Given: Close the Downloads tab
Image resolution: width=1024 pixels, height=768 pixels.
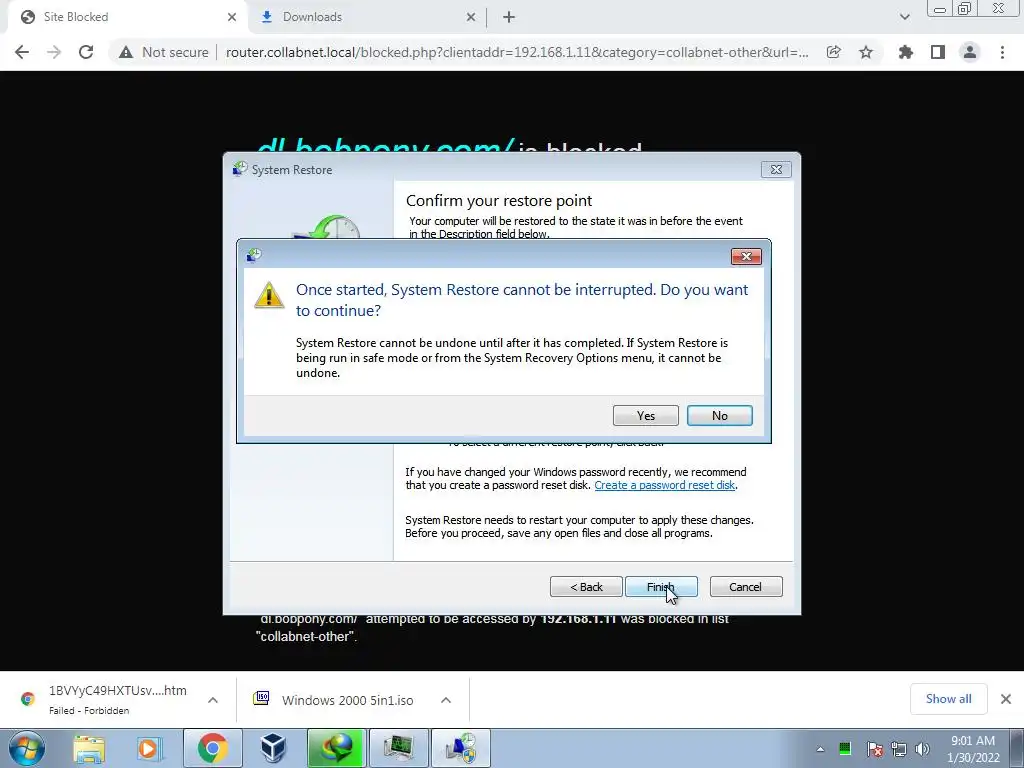Looking at the screenshot, I should point(470,18).
